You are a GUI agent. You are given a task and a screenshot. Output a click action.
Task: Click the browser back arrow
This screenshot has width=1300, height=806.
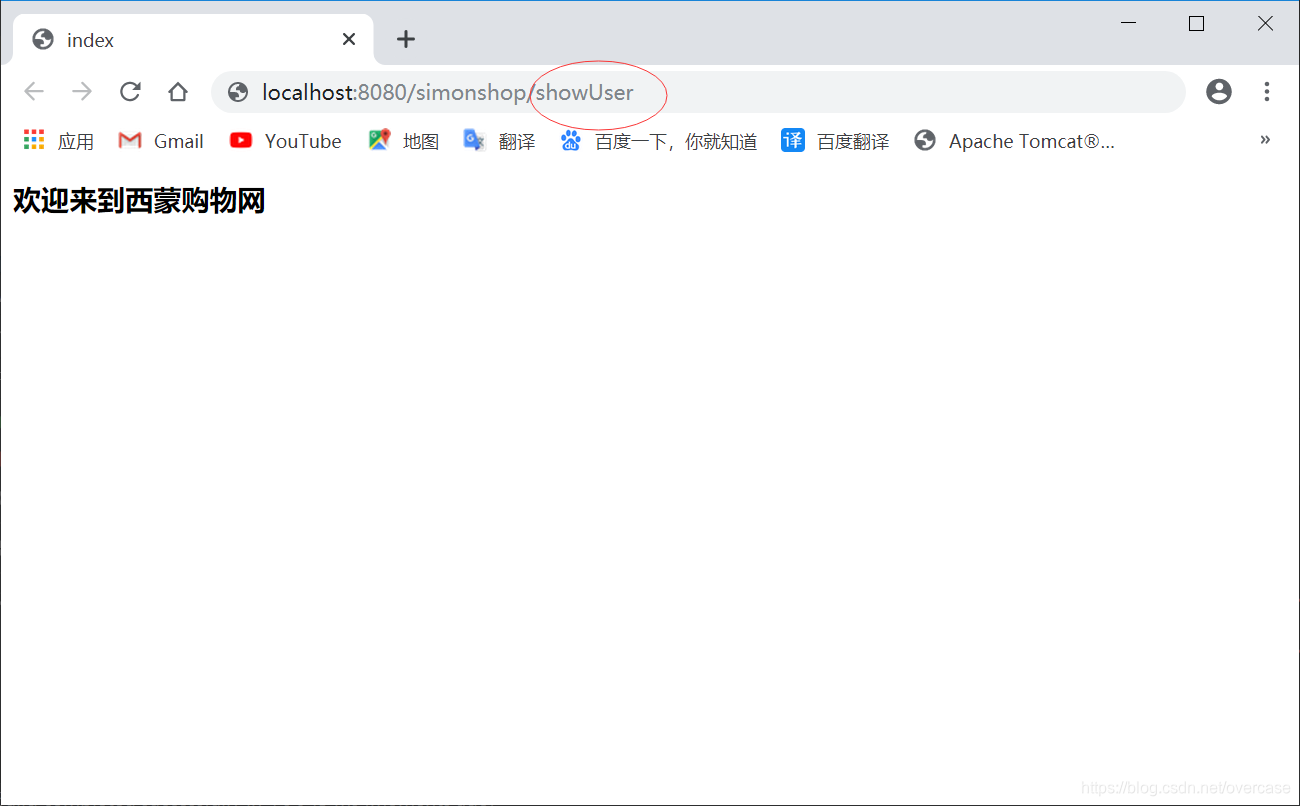pyautogui.click(x=34, y=92)
